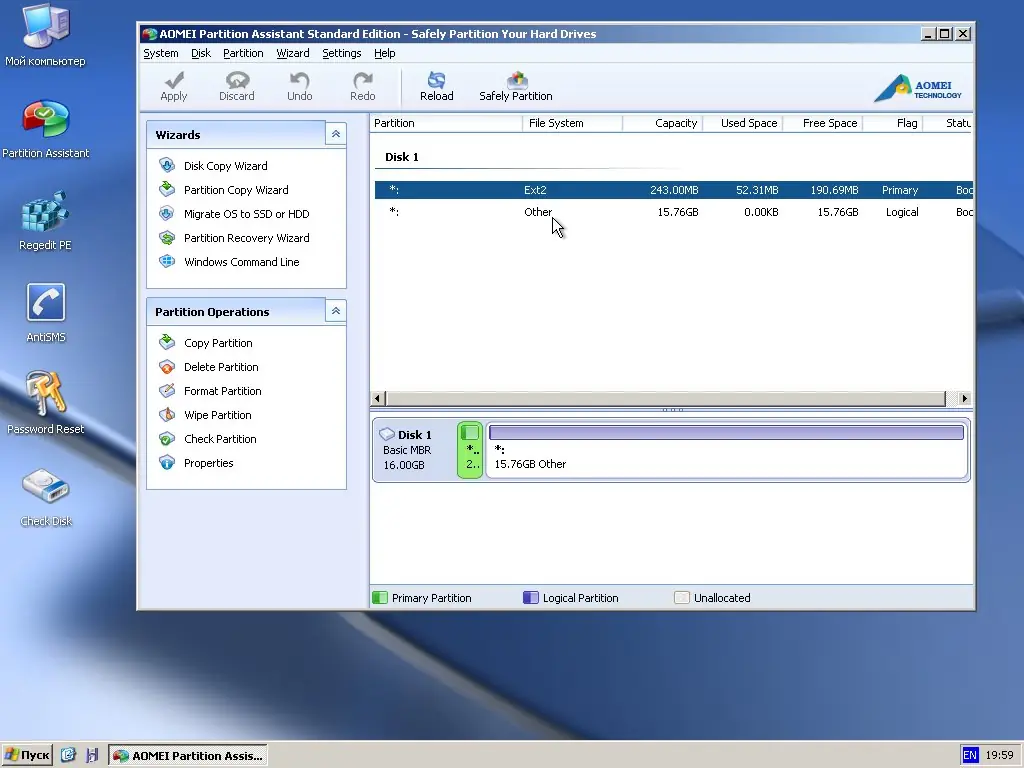Click the Reload toolbar icon
Screen dimensions: 1024x768
436,86
